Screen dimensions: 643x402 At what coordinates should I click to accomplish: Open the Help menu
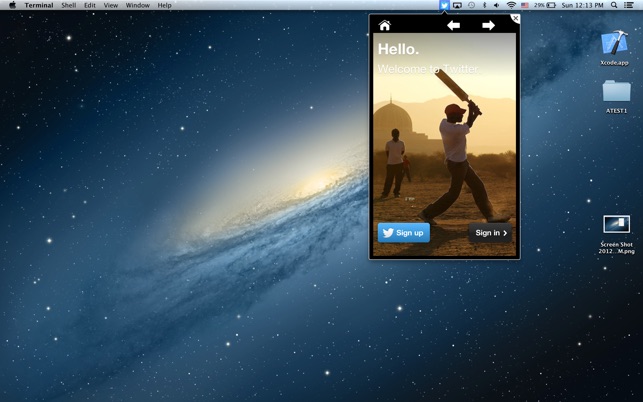tap(164, 5)
